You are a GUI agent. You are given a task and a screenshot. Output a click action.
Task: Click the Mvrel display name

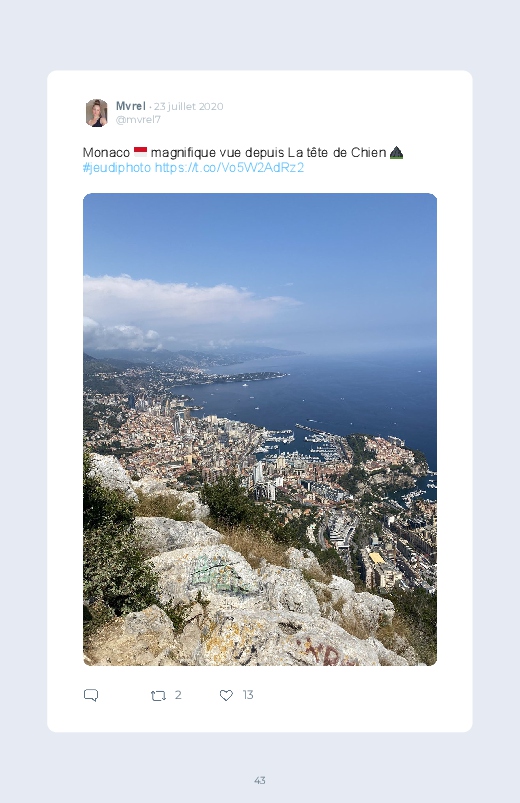(131, 106)
